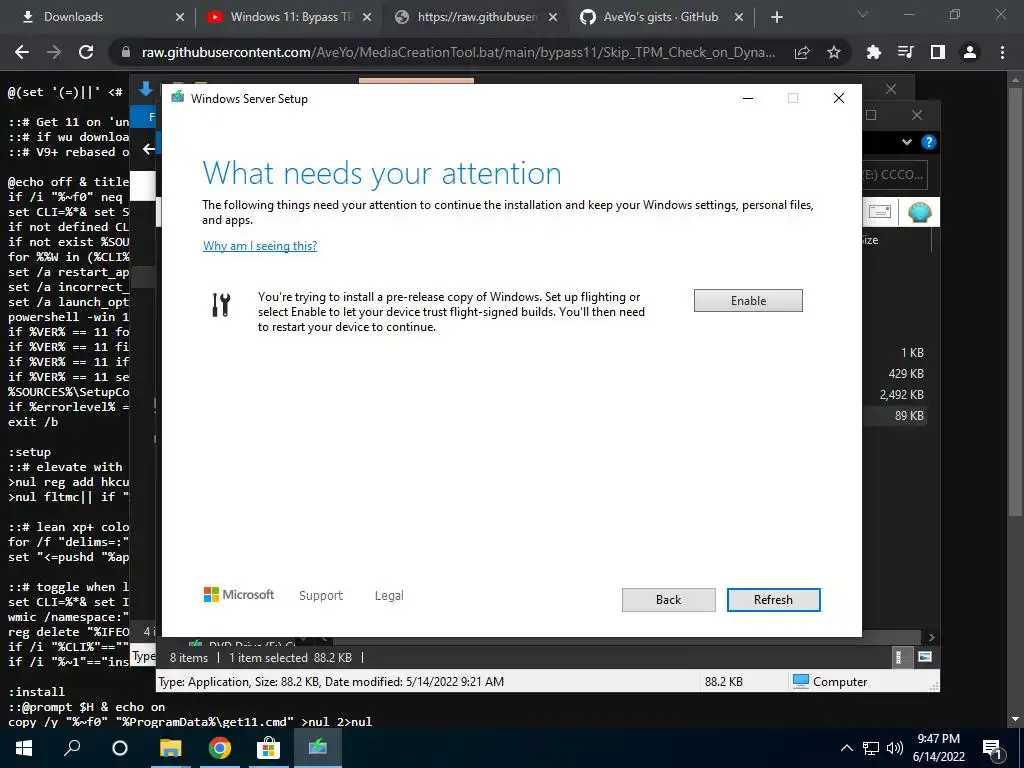
Task: Open the Legal link in Setup
Action: click(x=389, y=595)
